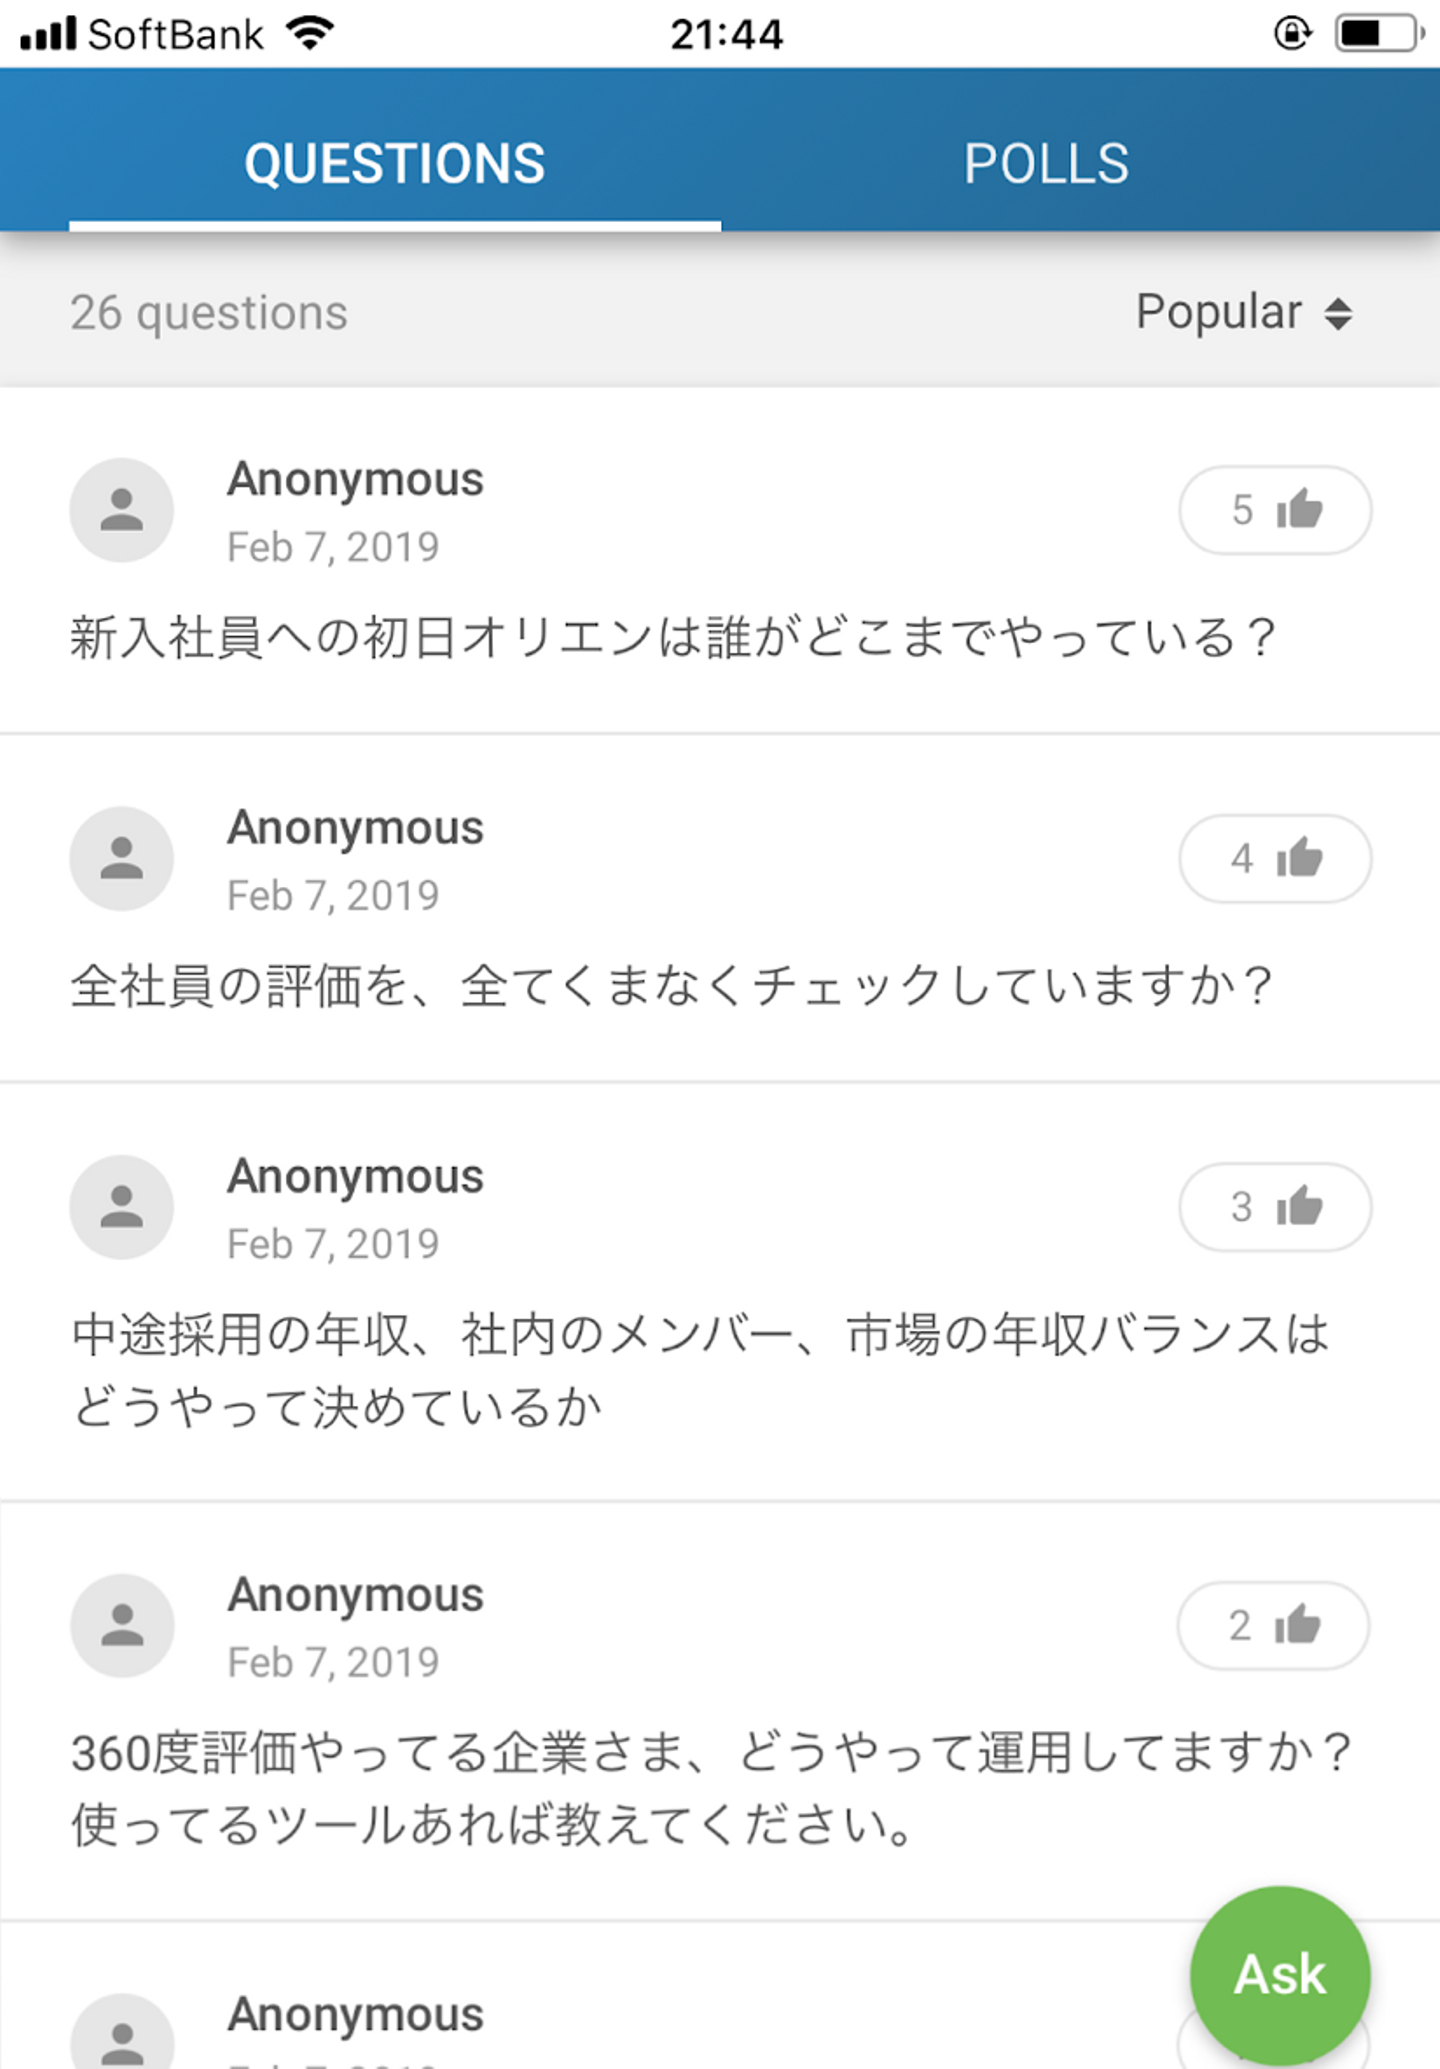Tap the rotation lock status icon
This screenshot has height=2069, width=1440.
coord(1292,34)
